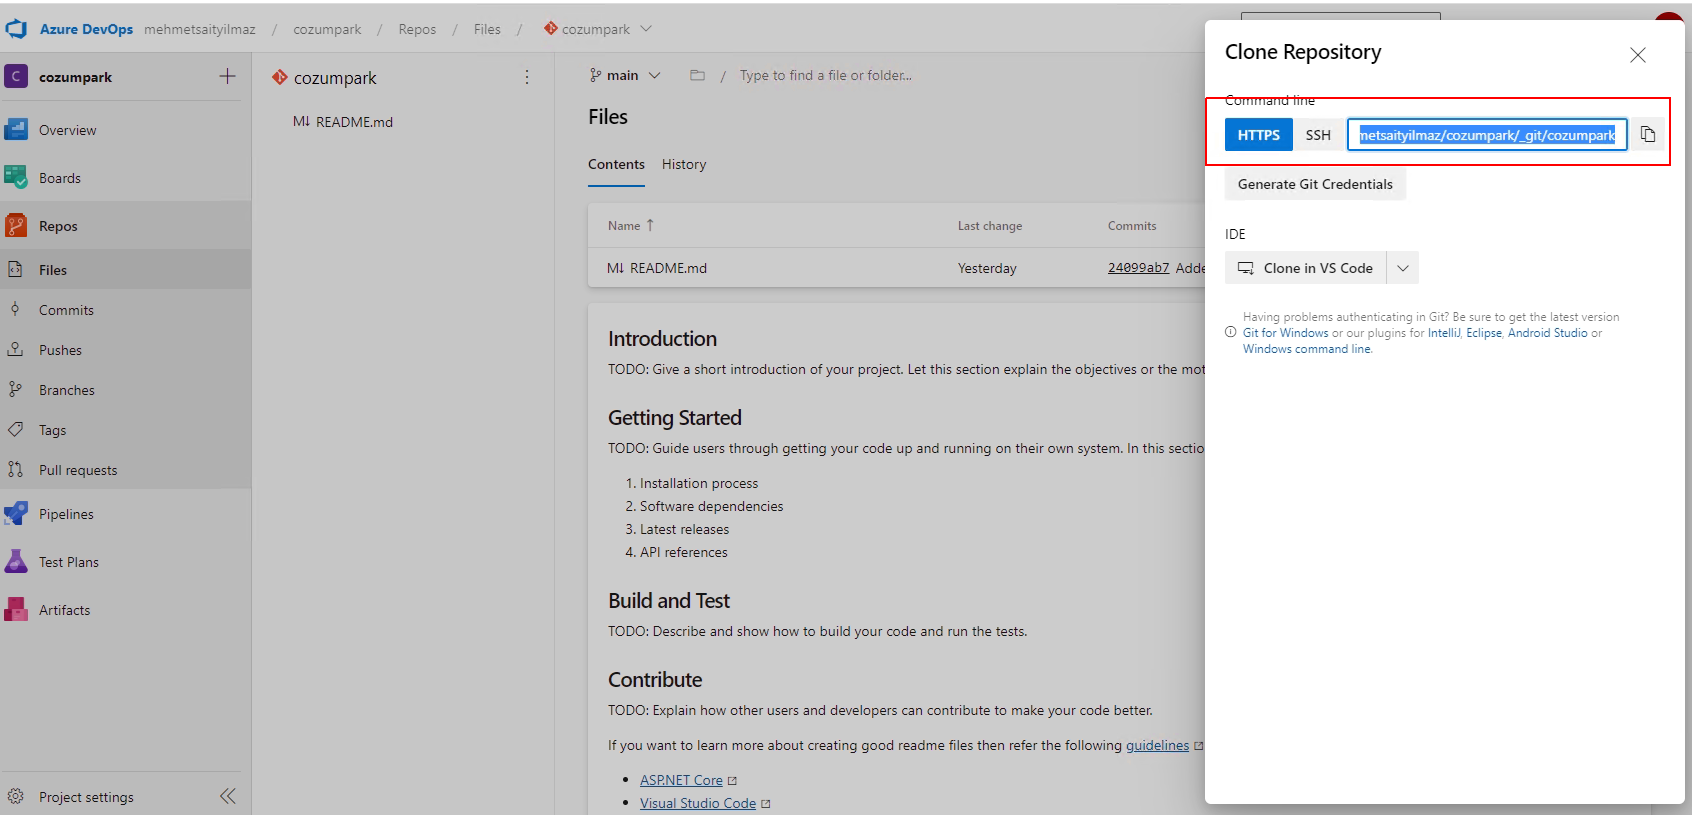Switch clone protocol to SSH
Screen dimensions: 1692x815
[1318, 135]
